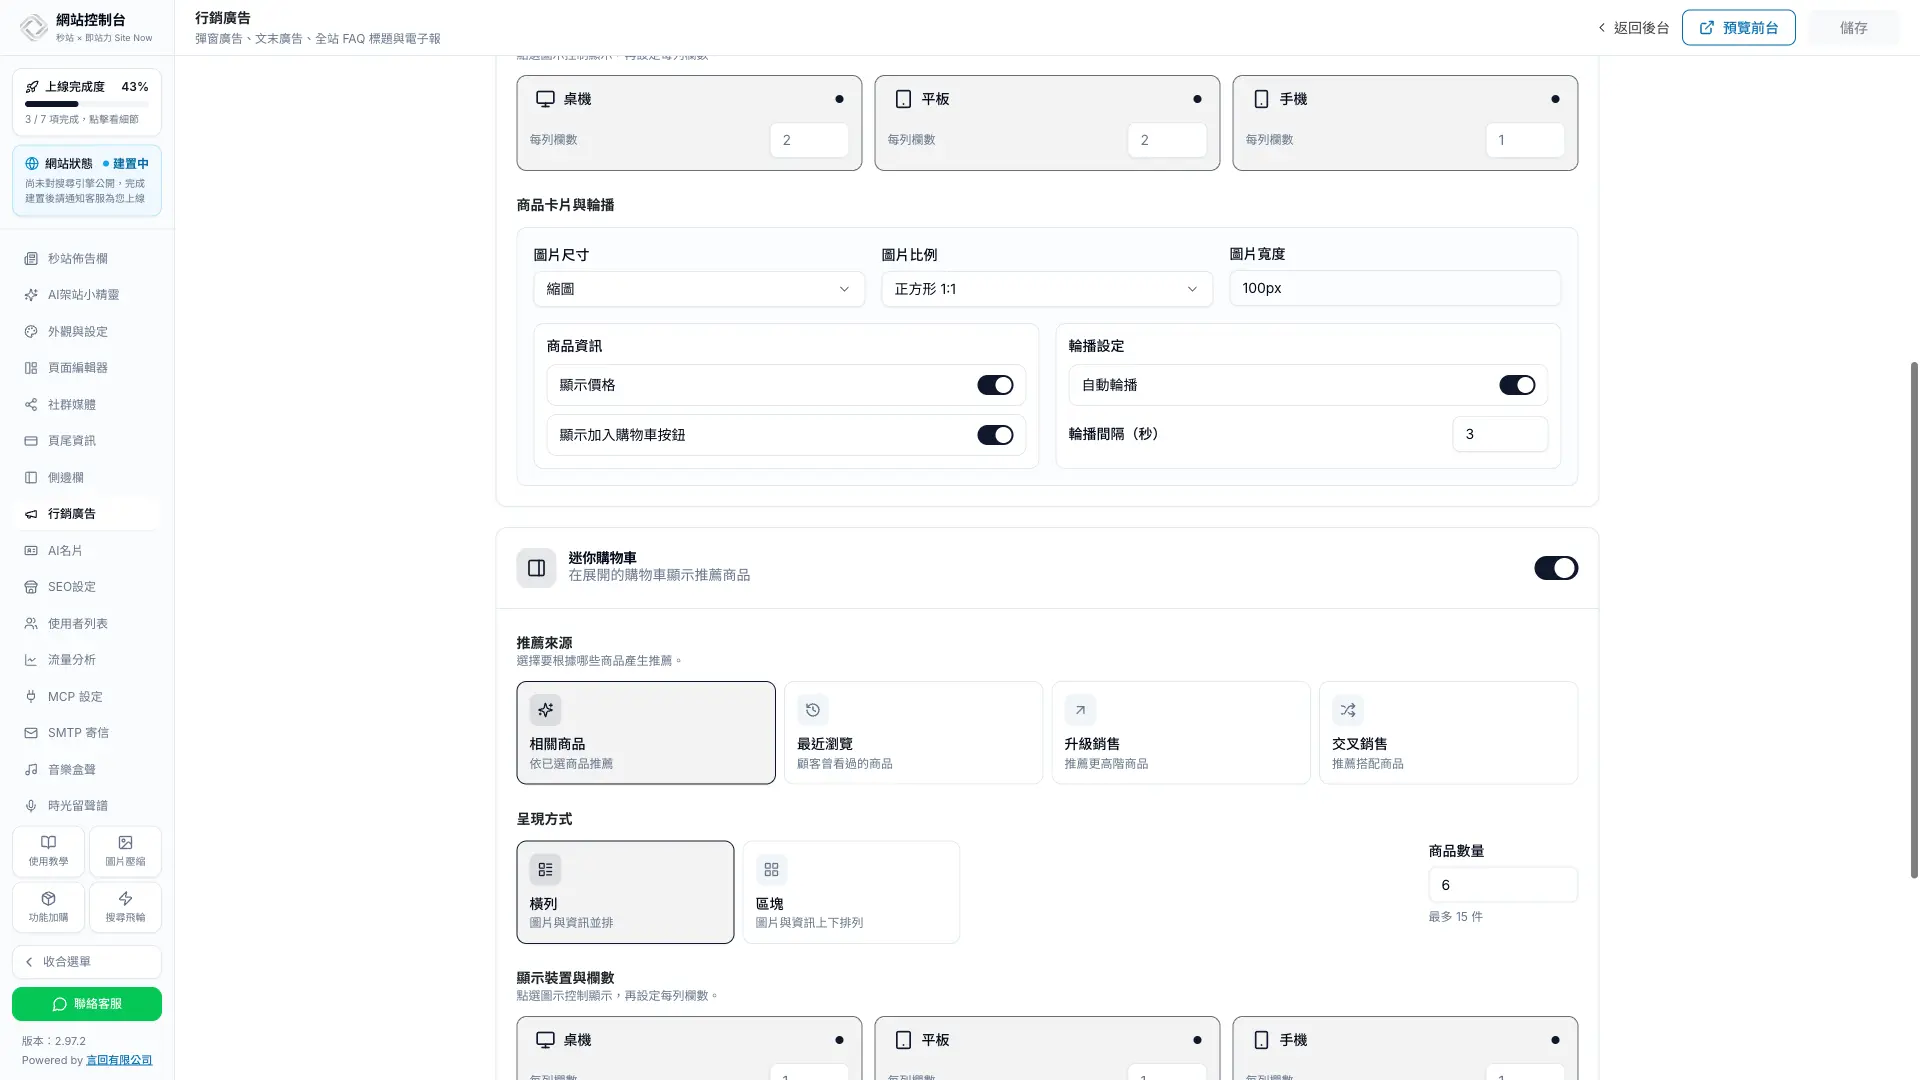Disable the 迷你購物車 toggle

pyautogui.click(x=1556, y=568)
